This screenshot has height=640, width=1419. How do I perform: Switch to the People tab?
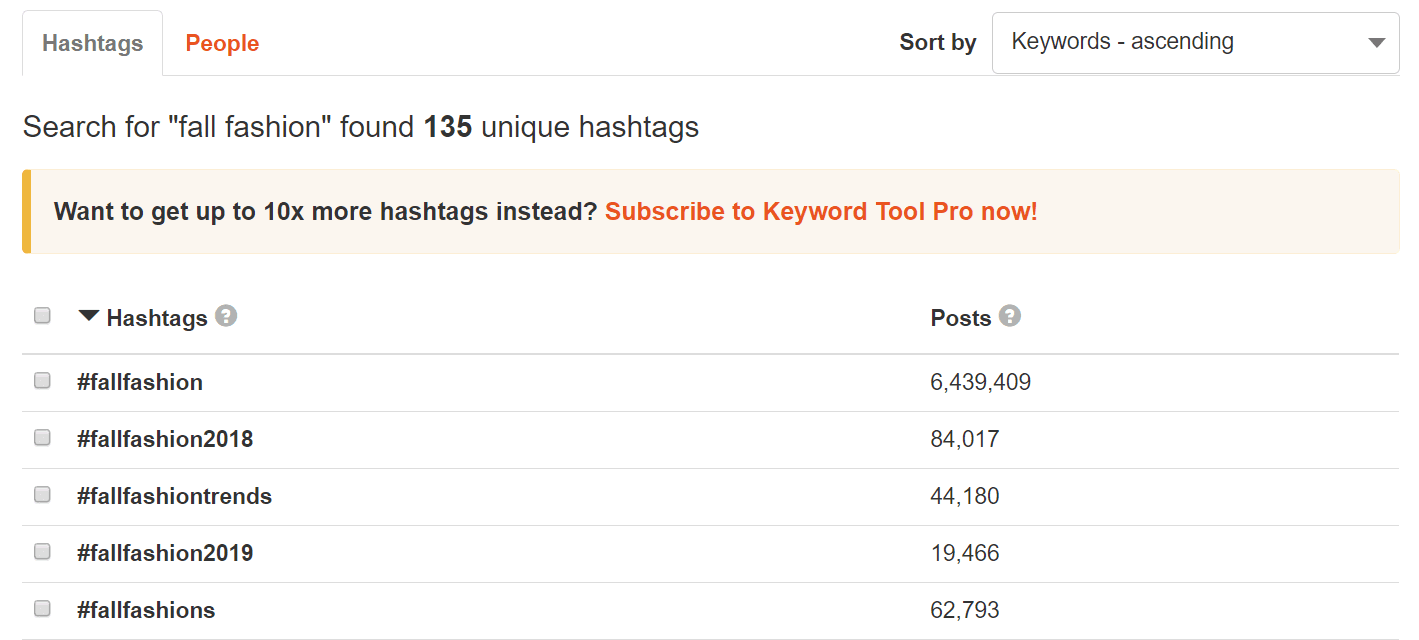(x=222, y=44)
